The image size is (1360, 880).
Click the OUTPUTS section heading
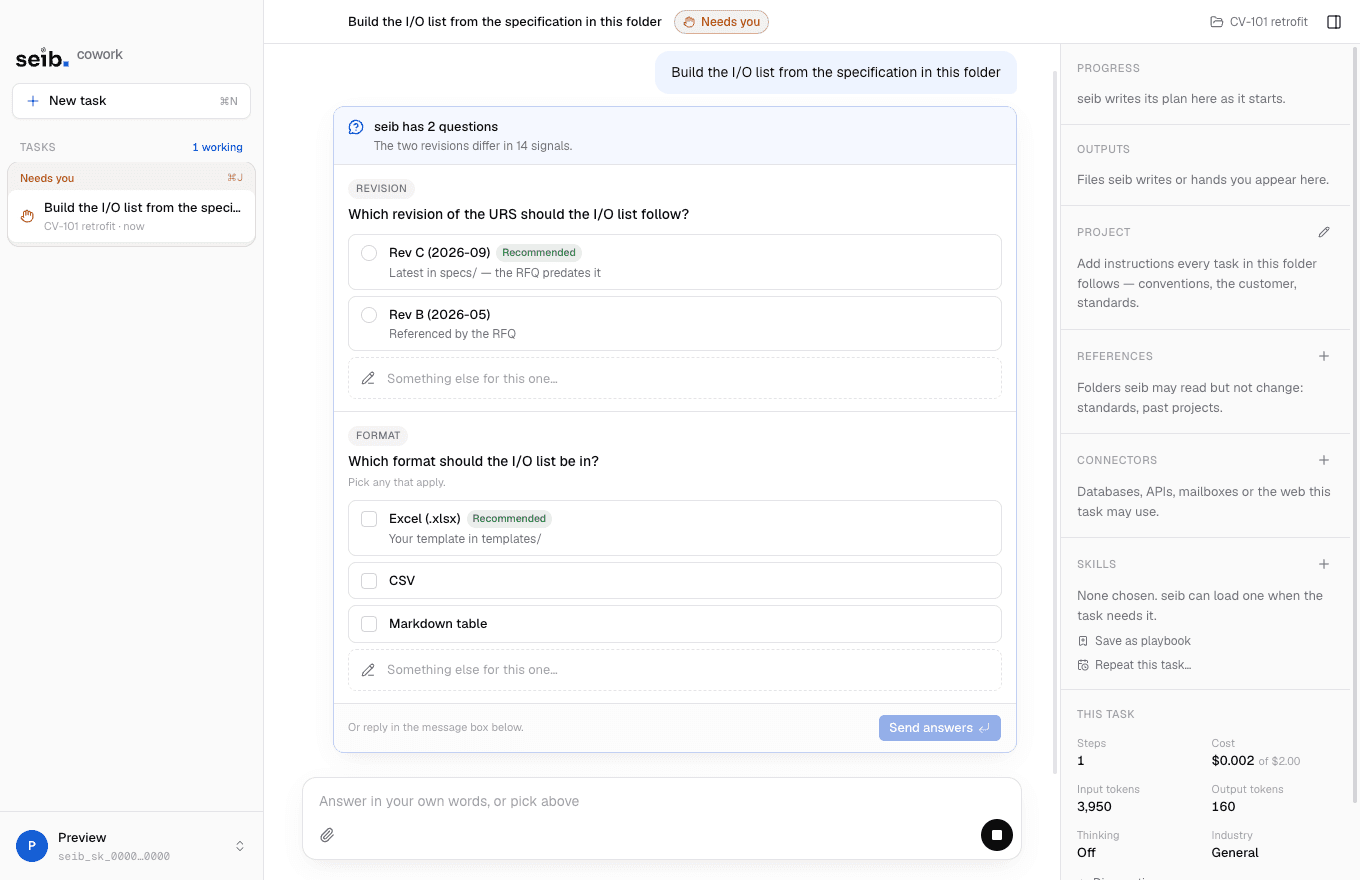(x=1103, y=149)
